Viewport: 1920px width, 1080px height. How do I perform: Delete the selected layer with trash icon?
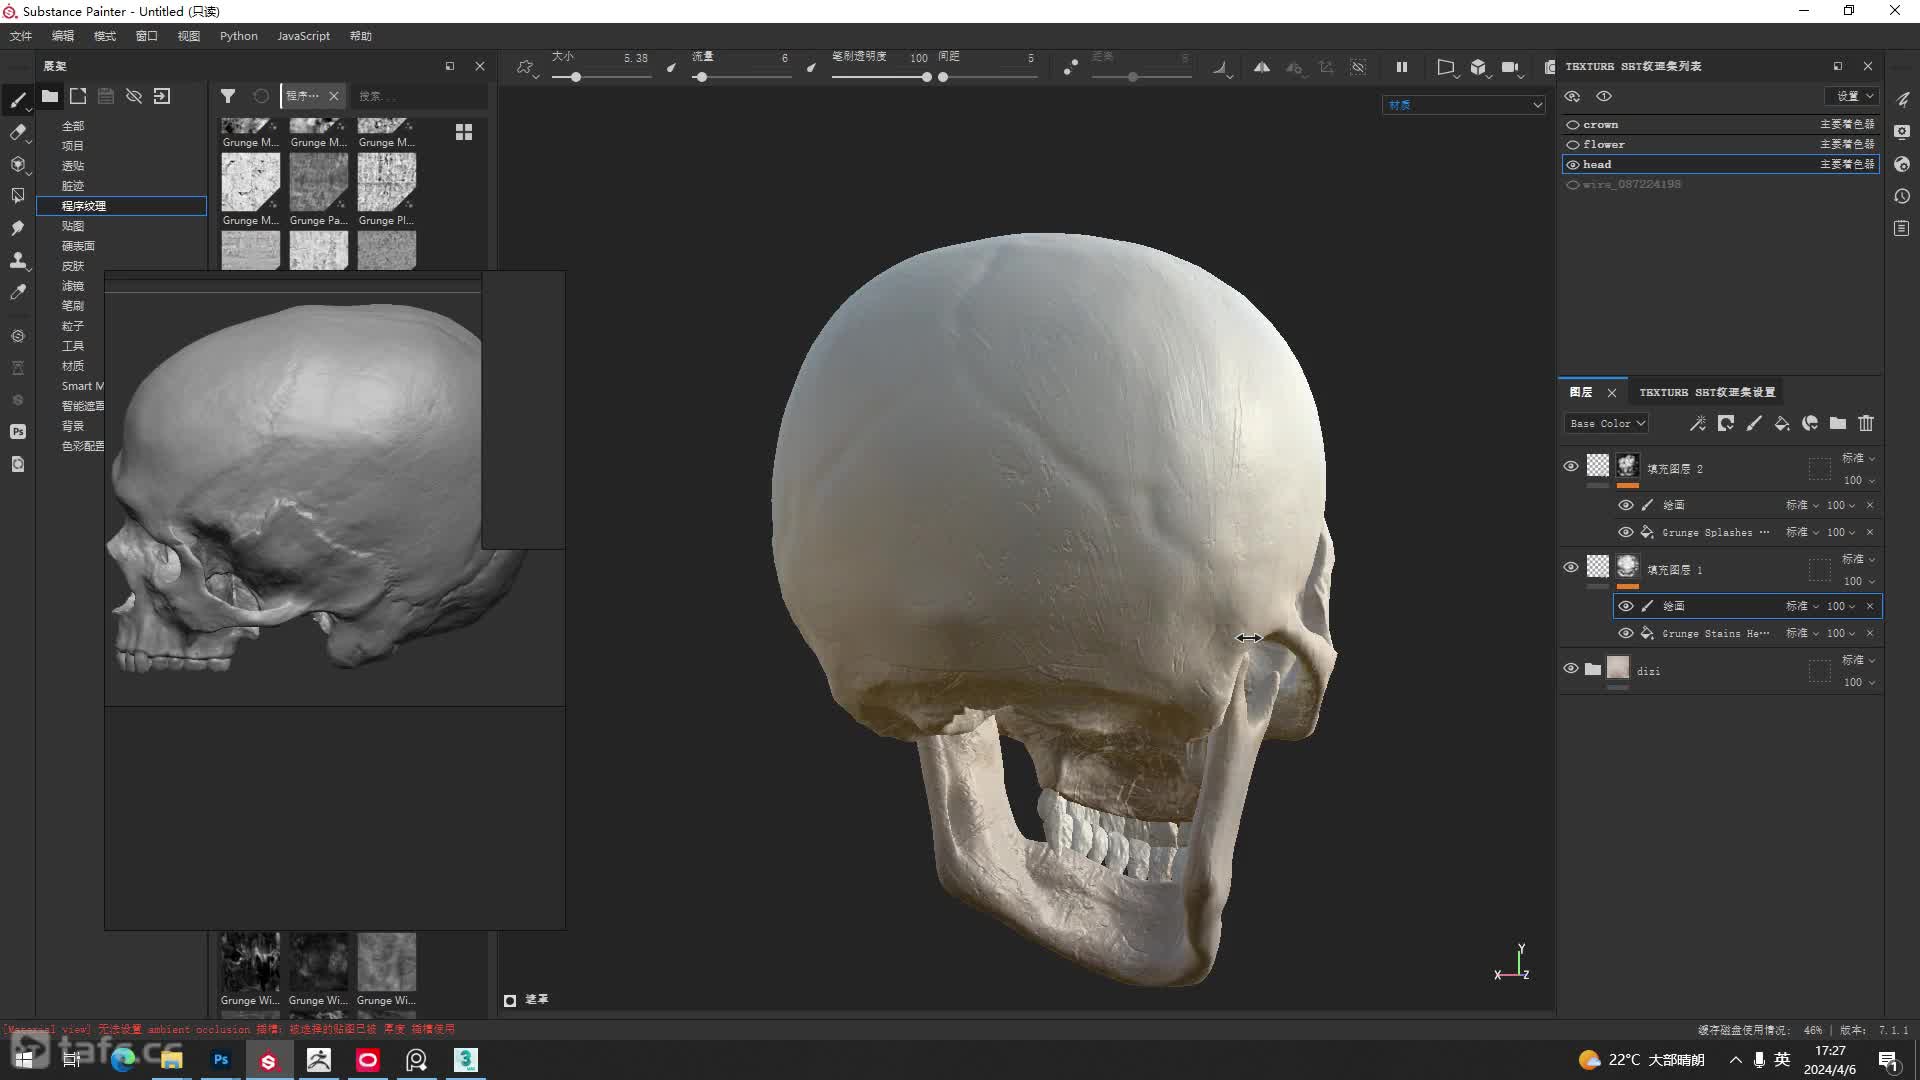[x=1866, y=424]
